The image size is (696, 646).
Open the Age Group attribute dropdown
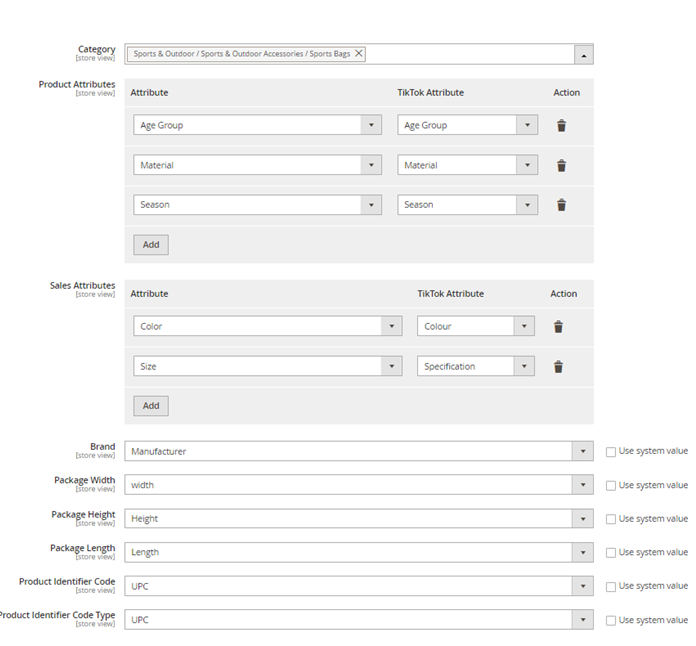coord(257,126)
